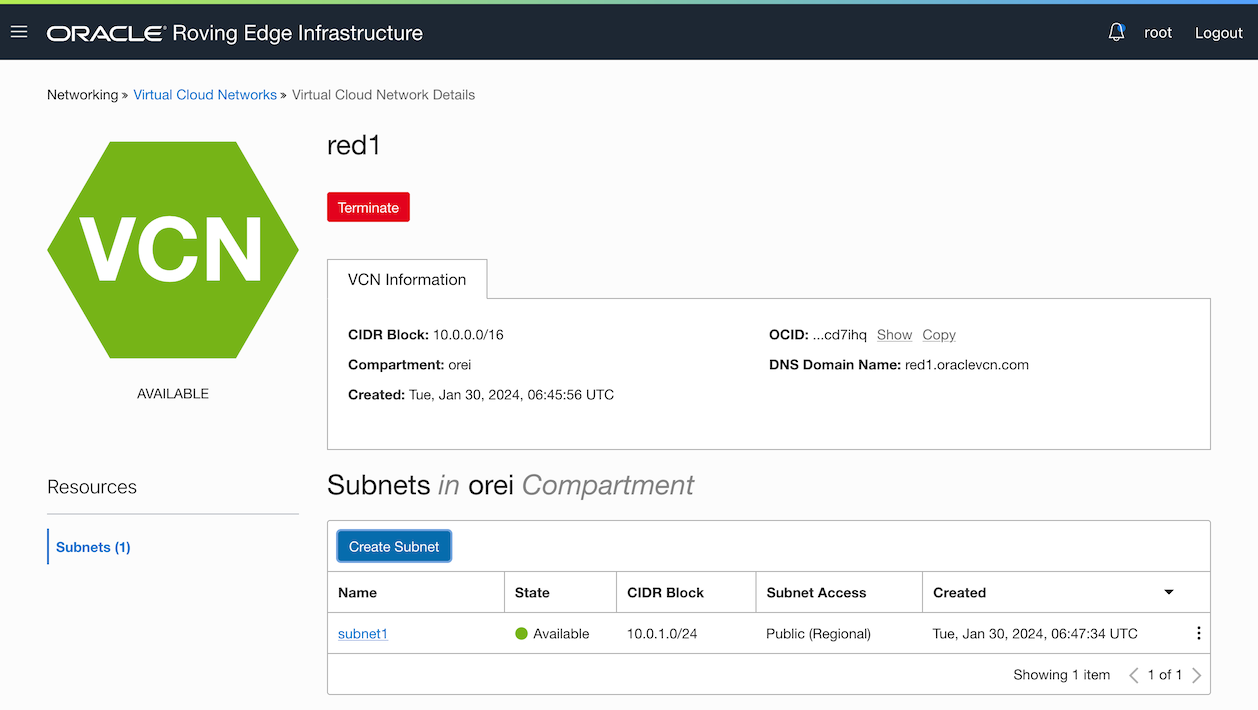1258x710 pixels.
Task: Click the VCN Created date value
Action: click(511, 395)
